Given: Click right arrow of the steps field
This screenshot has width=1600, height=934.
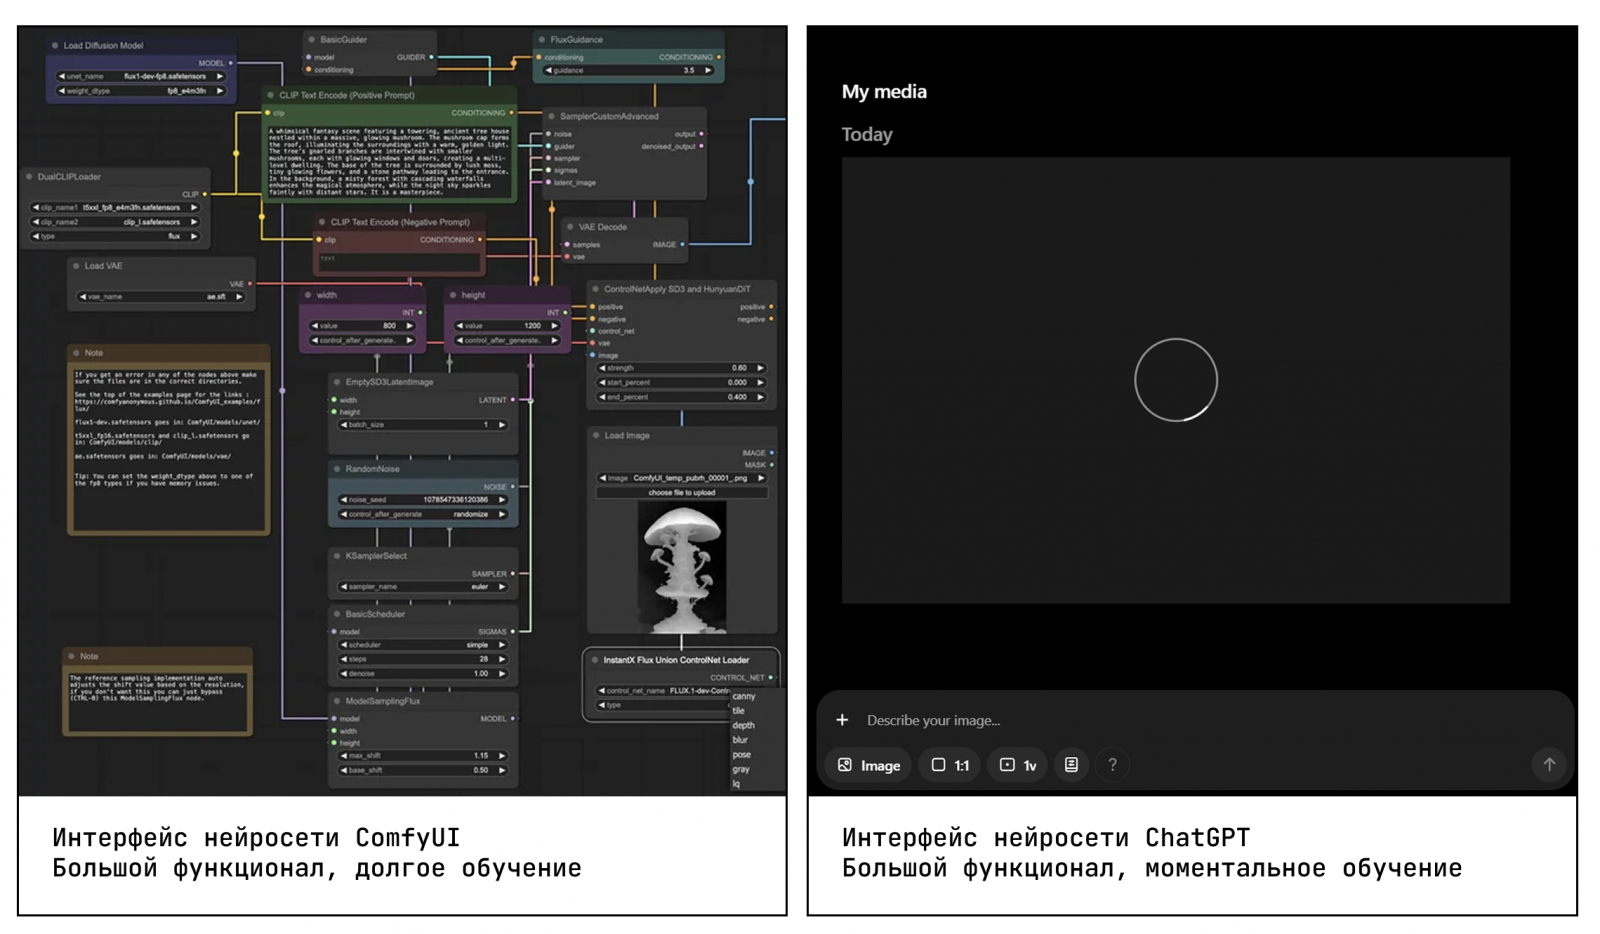Looking at the screenshot, I should coord(502,659).
